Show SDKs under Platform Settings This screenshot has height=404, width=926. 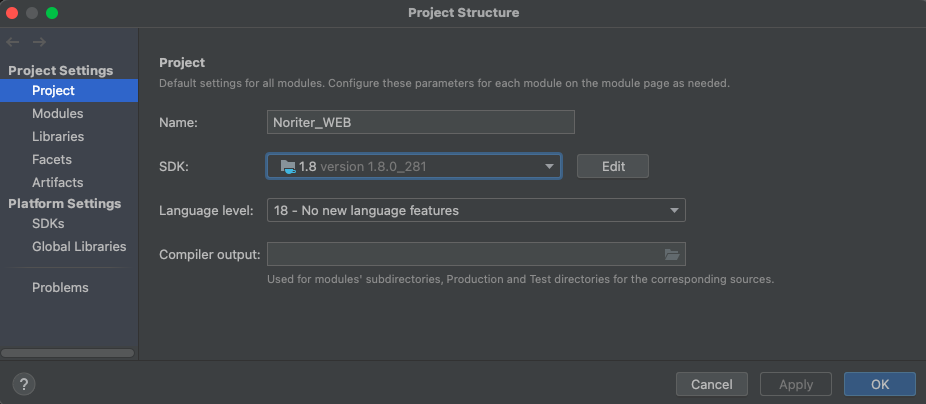pyautogui.click(x=48, y=223)
